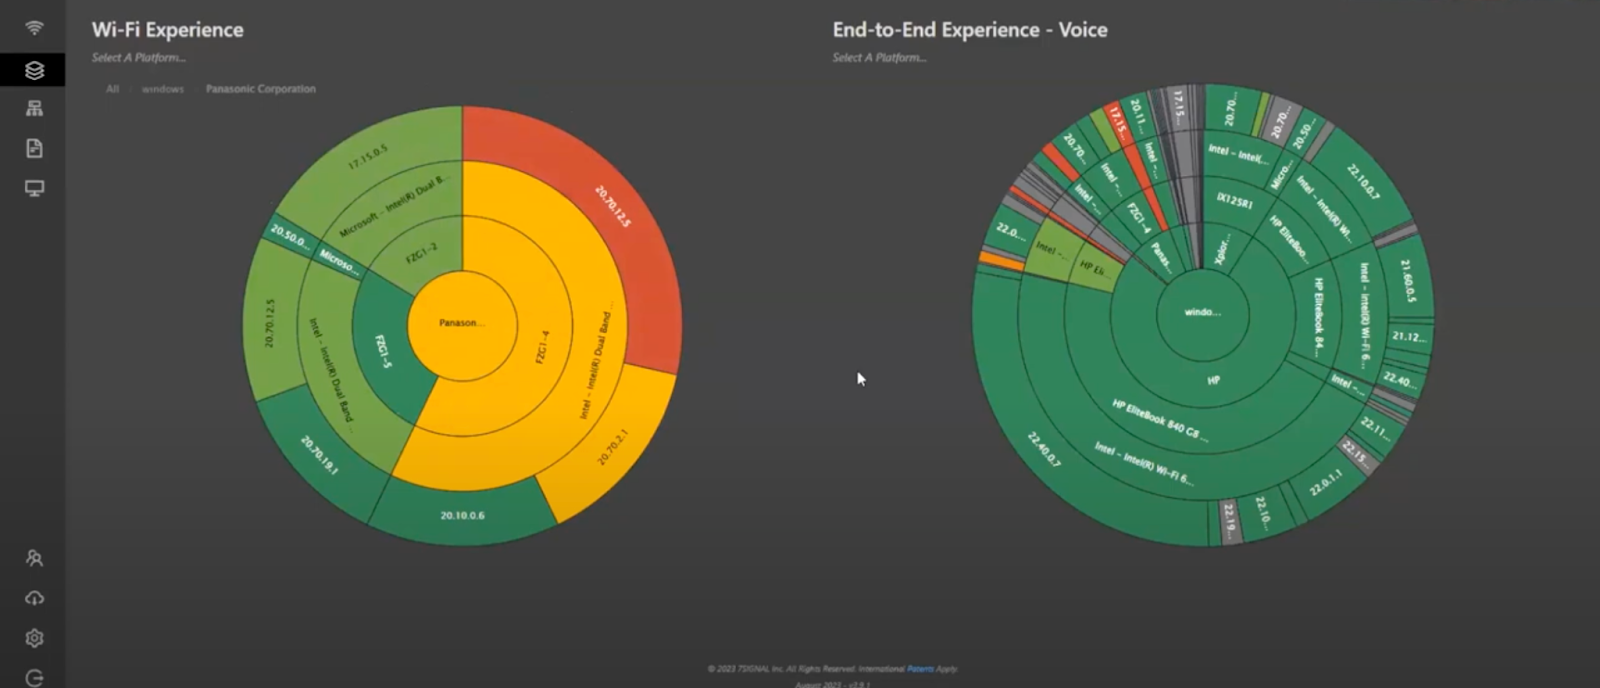Click the logout icon in sidebar

click(34, 678)
